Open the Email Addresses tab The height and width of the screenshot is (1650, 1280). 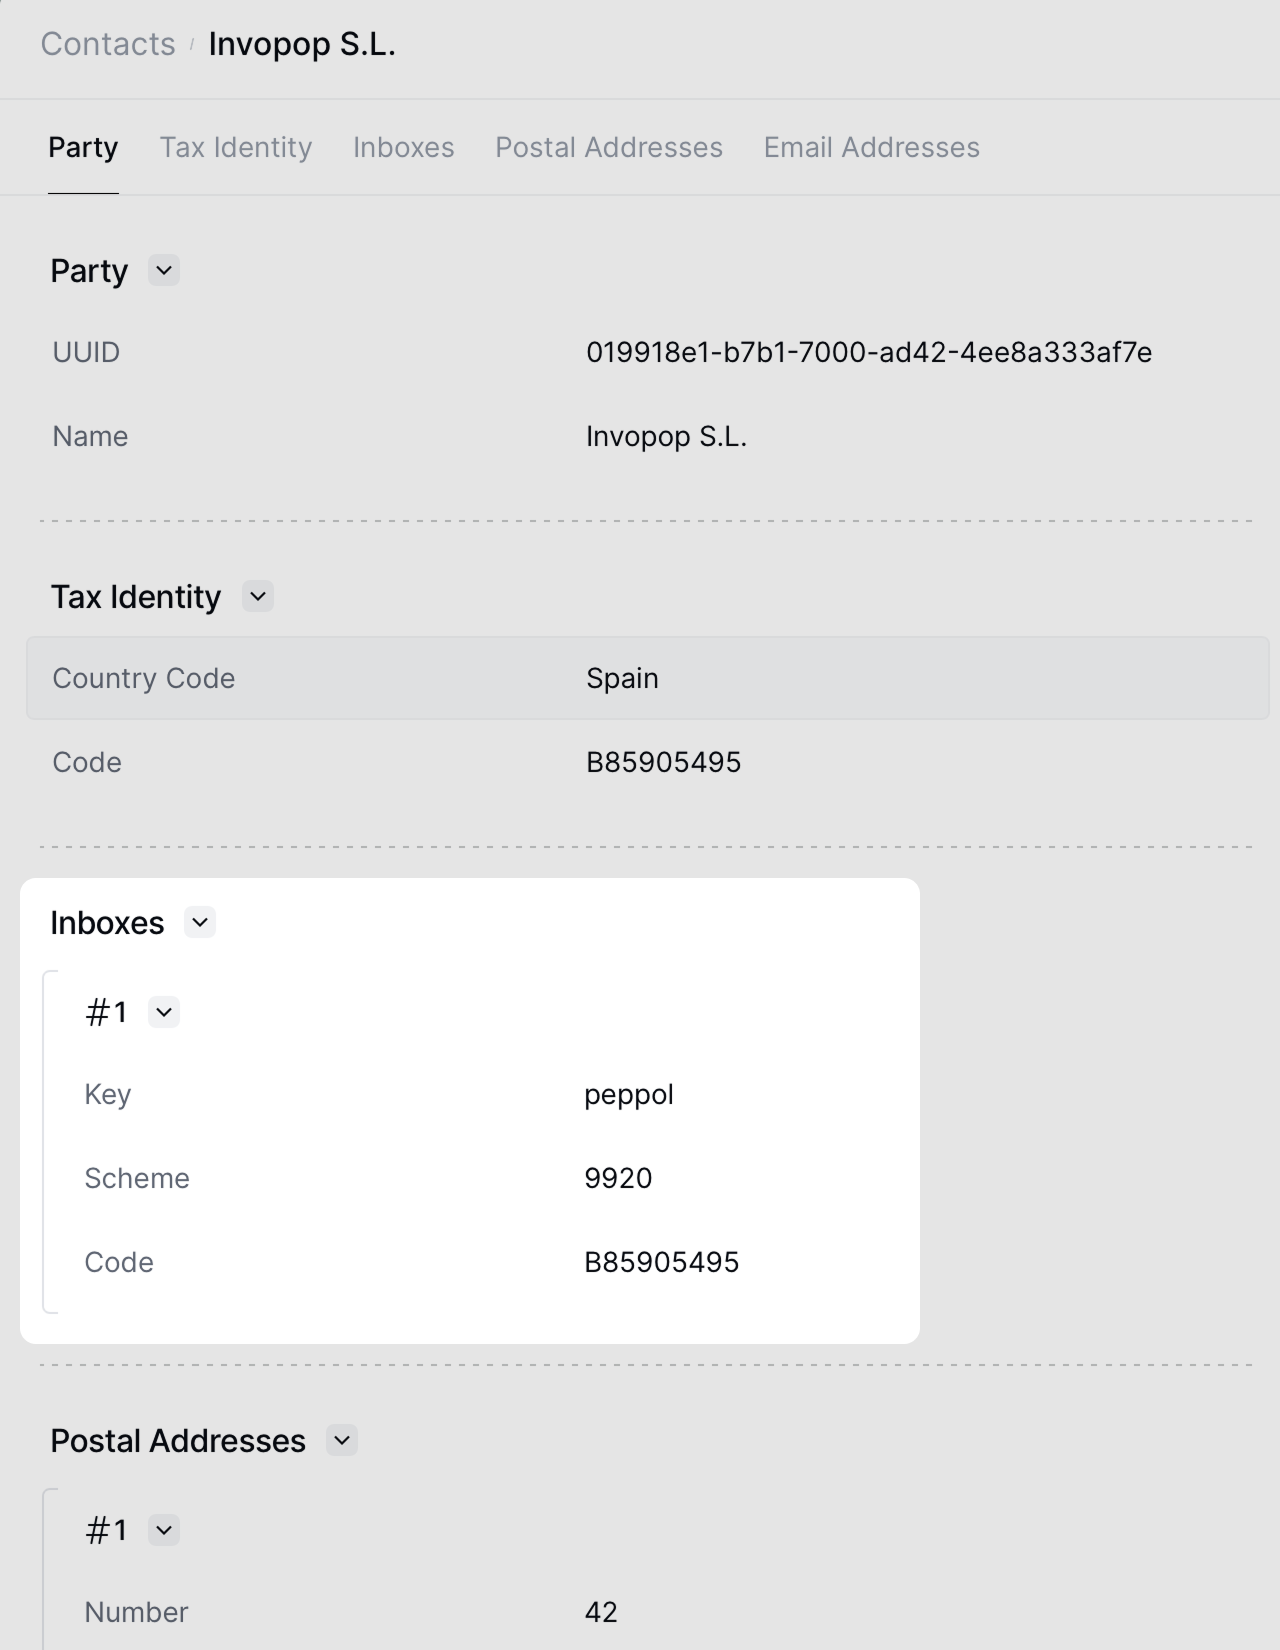[872, 147]
